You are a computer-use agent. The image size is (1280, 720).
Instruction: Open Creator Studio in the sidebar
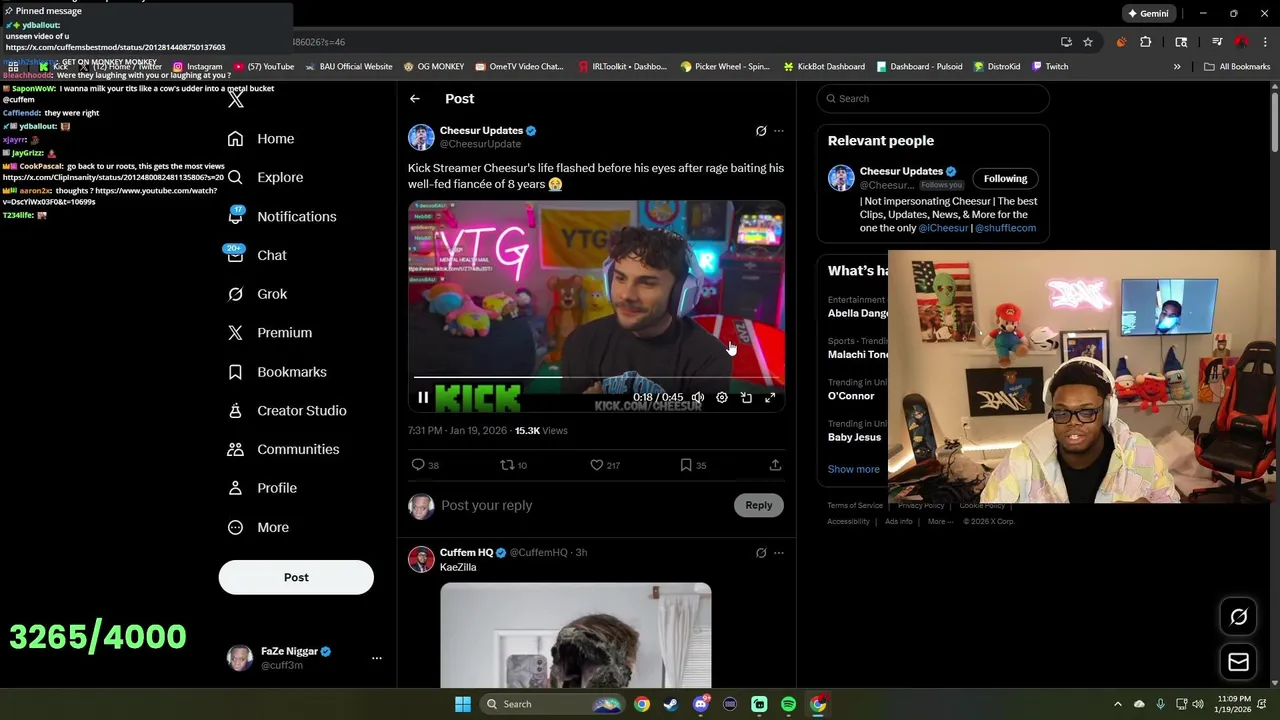(x=287, y=410)
